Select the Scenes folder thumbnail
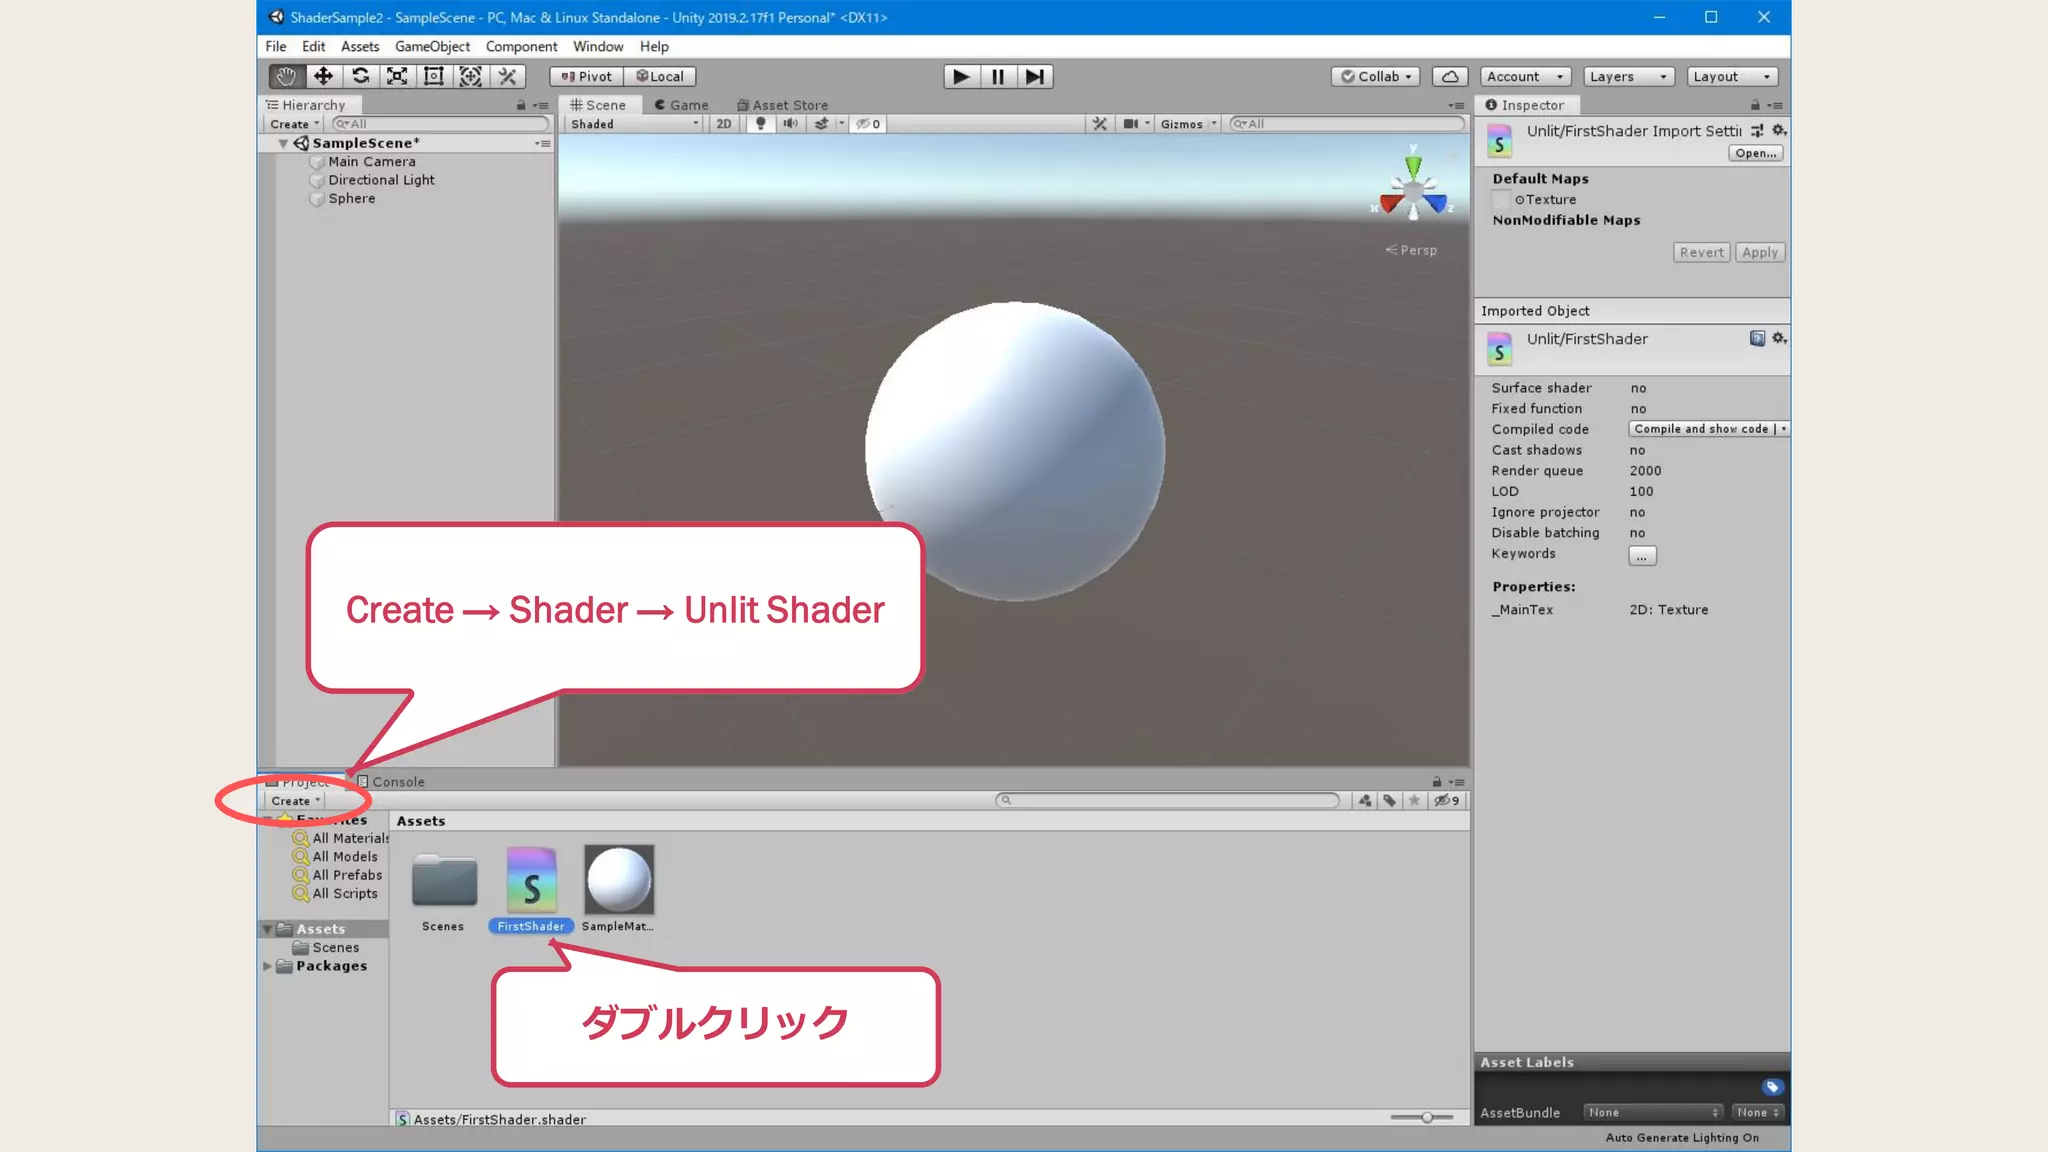The image size is (2048, 1152). point(443,881)
